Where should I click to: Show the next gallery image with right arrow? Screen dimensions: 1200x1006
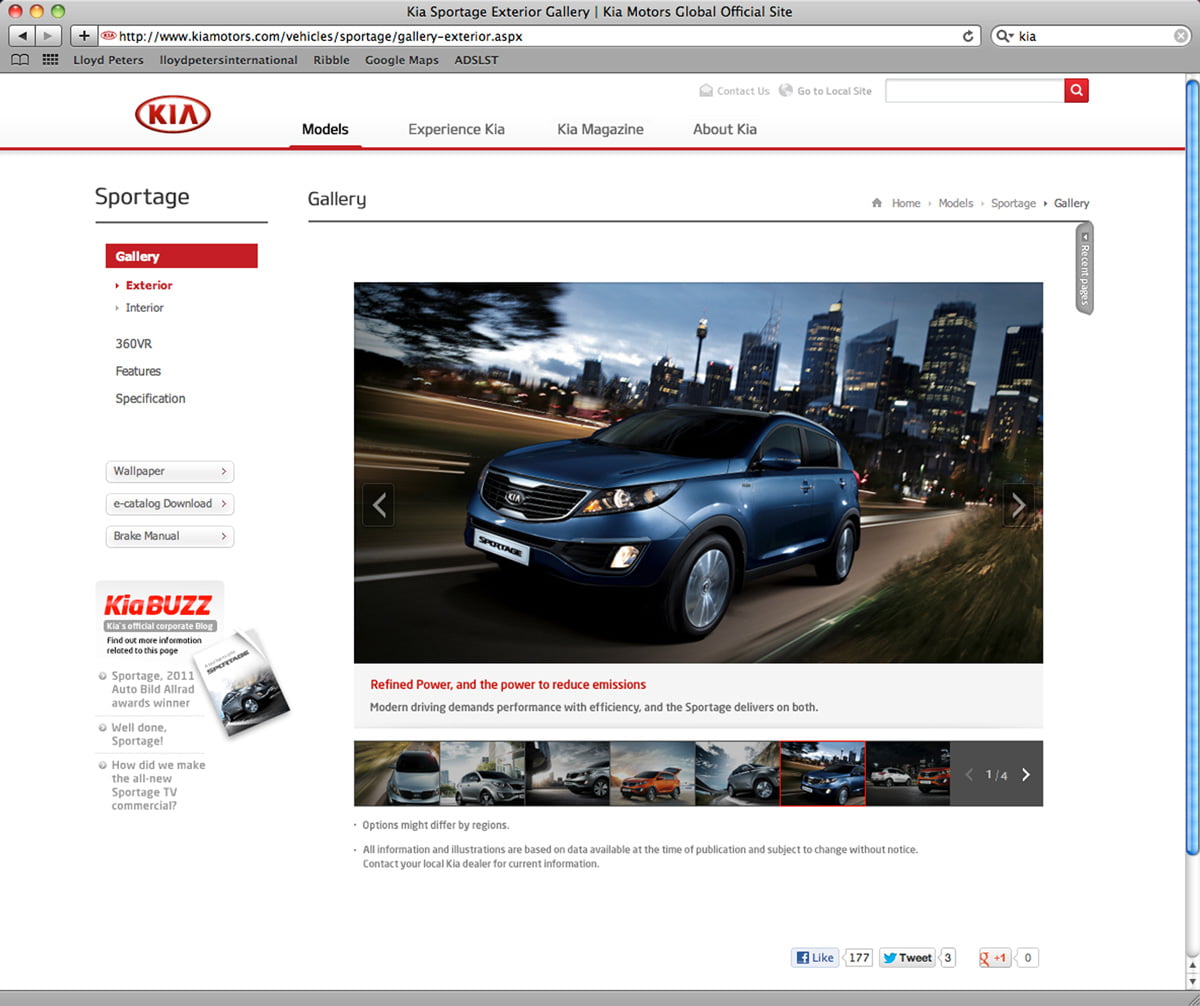(x=1018, y=505)
